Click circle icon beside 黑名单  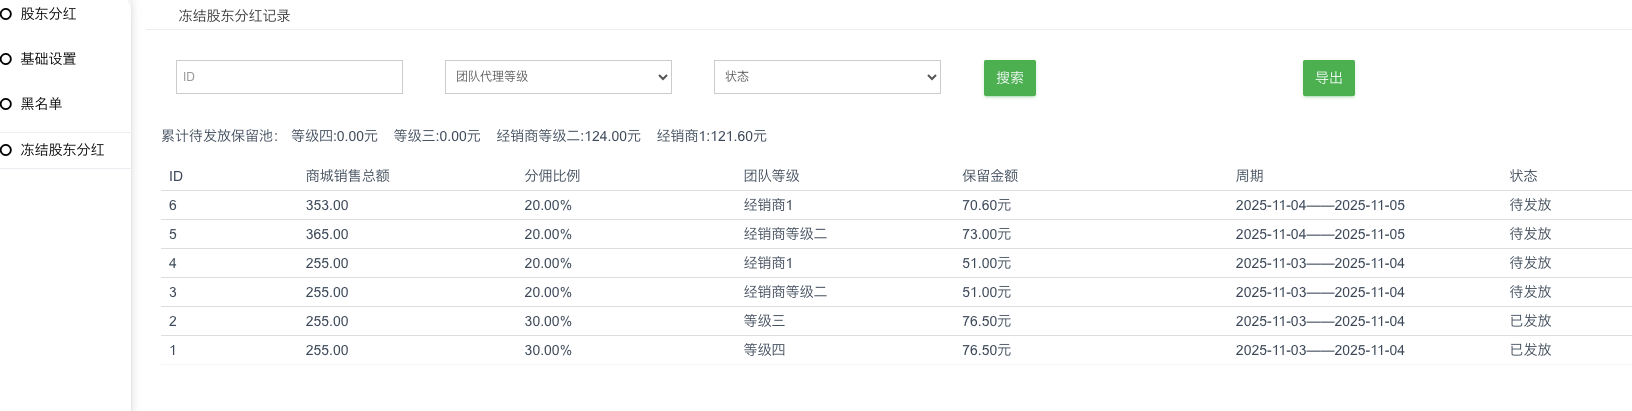(6, 104)
